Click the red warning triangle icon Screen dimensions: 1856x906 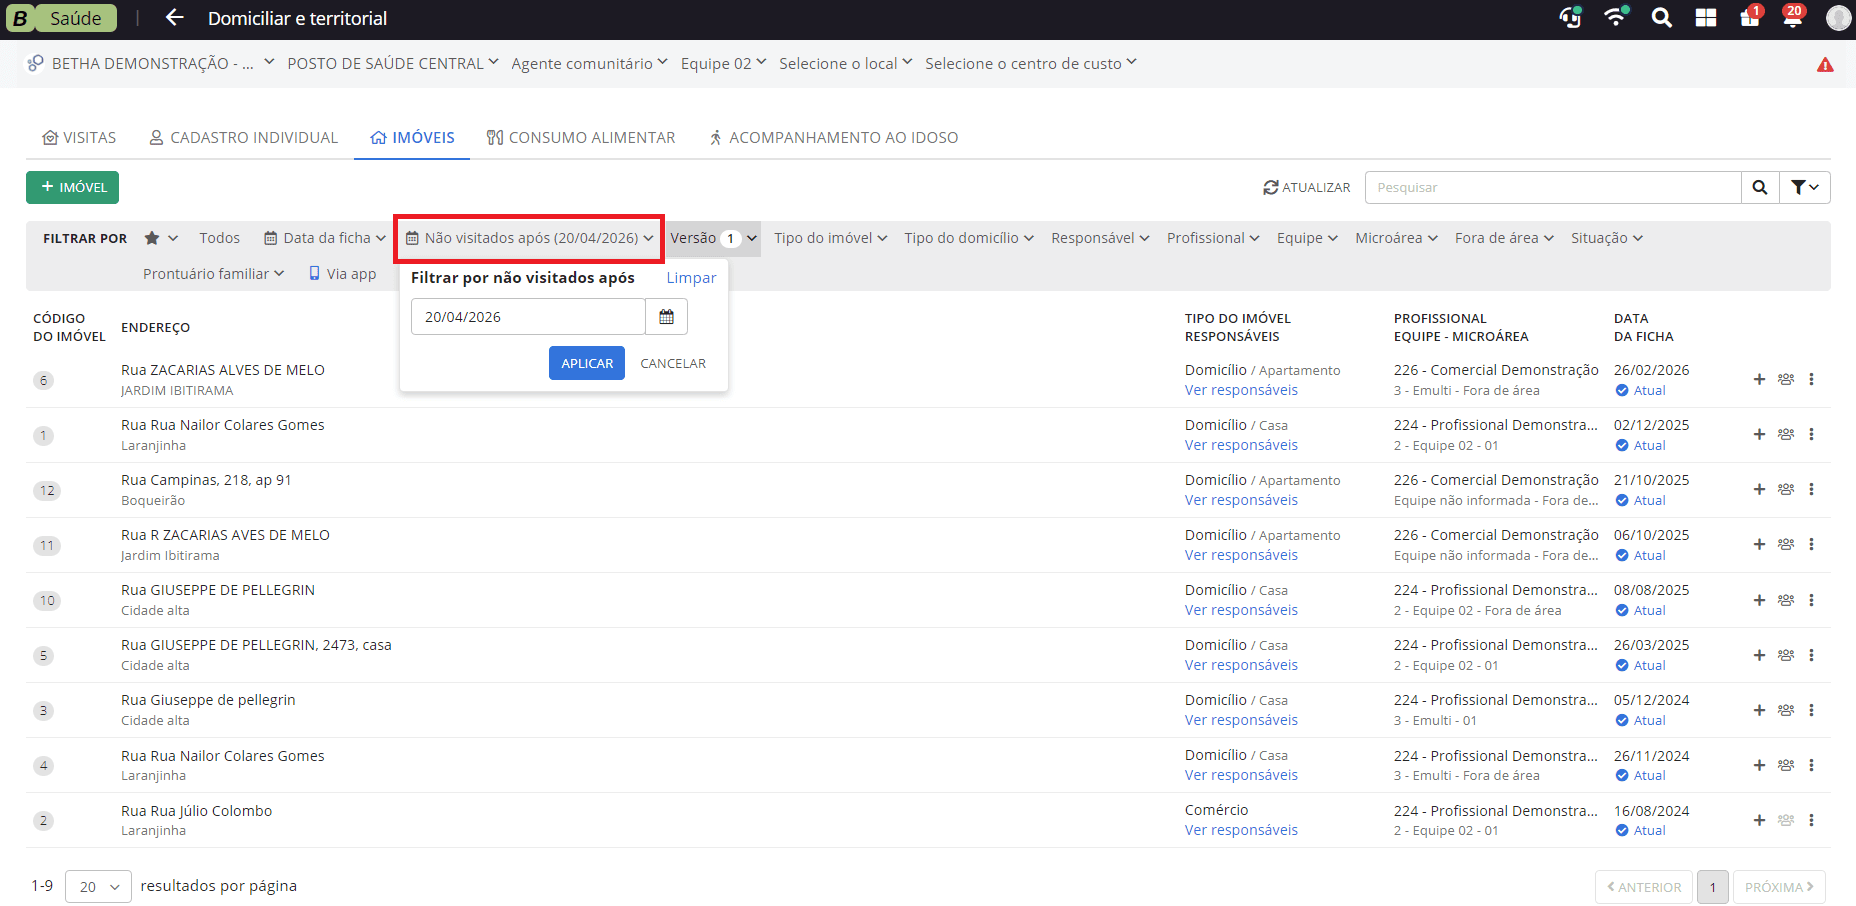tap(1825, 64)
